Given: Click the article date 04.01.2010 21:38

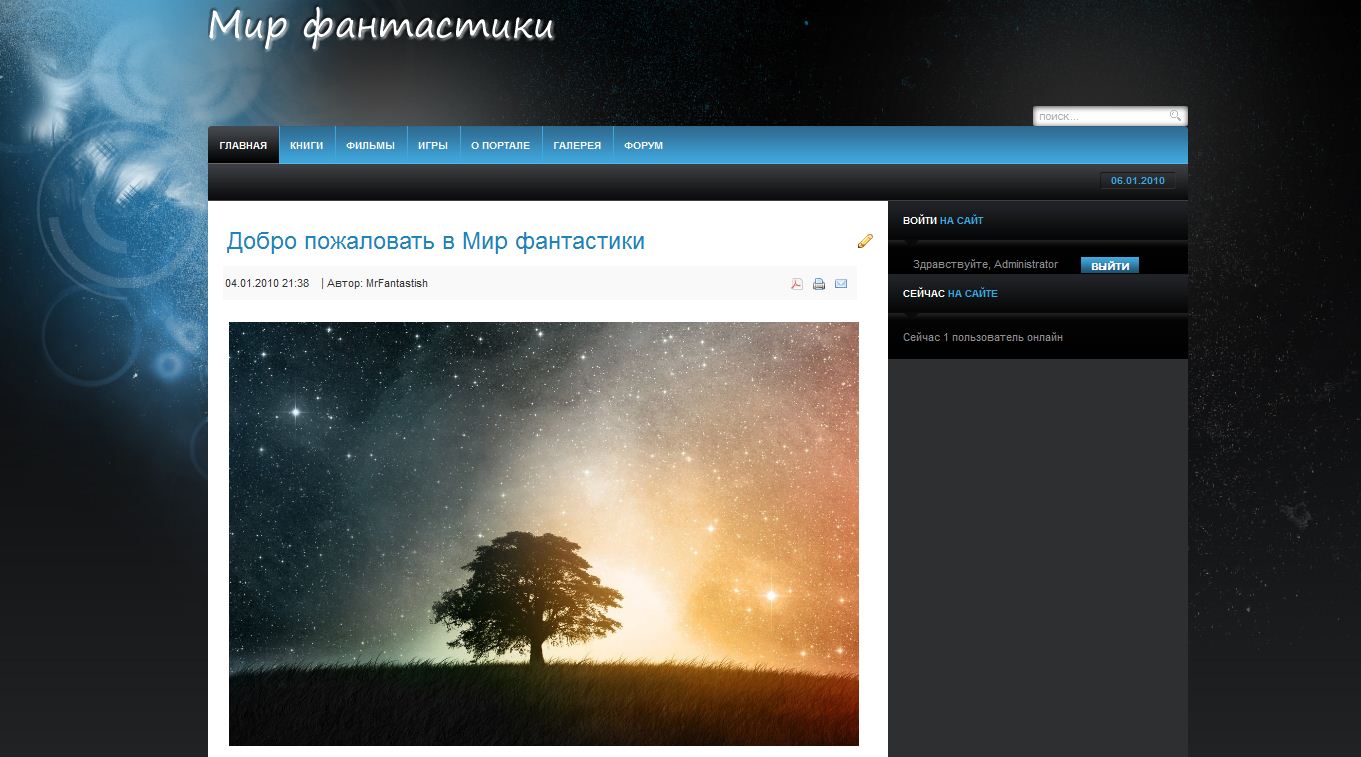Looking at the screenshot, I should (x=267, y=284).
